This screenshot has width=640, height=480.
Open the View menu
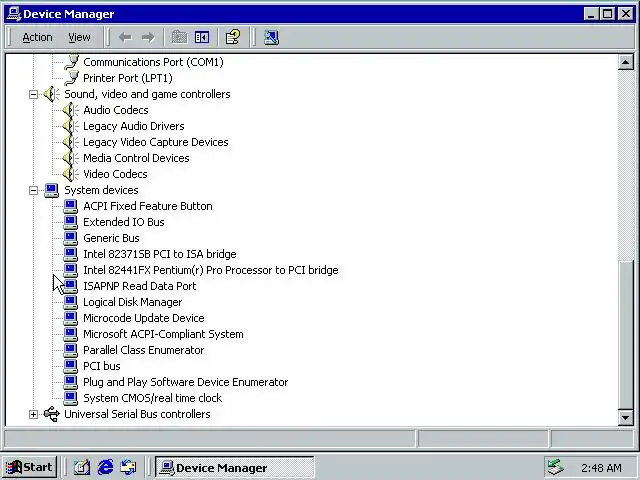click(79, 38)
